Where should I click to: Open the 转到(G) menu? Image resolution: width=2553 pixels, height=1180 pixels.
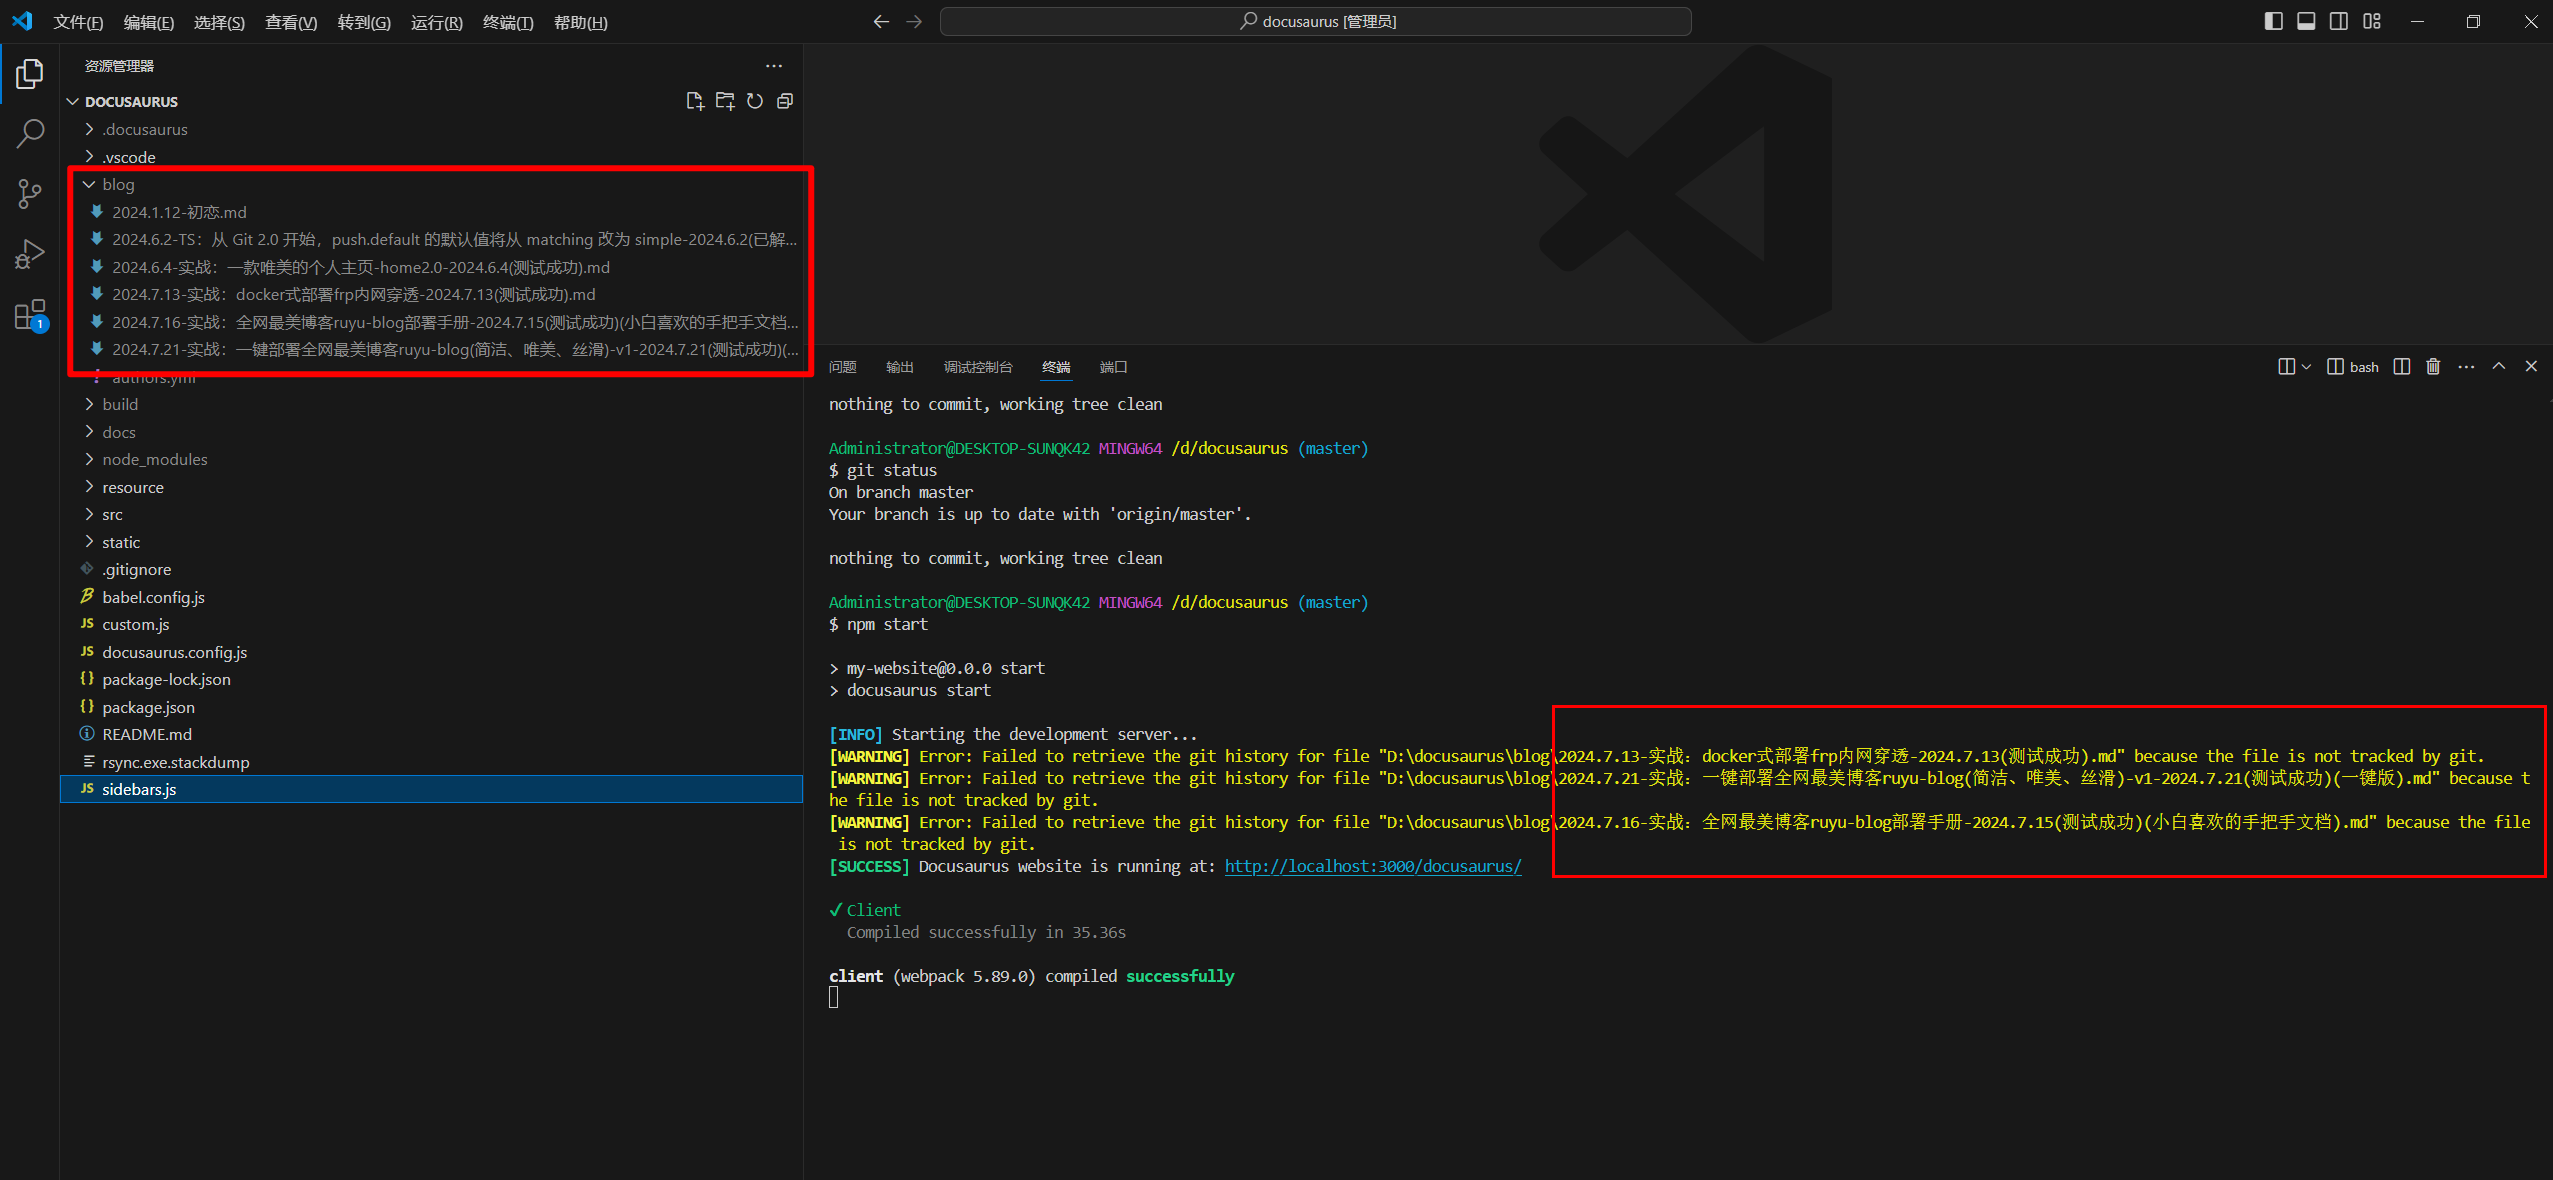(x=364, y=22)
